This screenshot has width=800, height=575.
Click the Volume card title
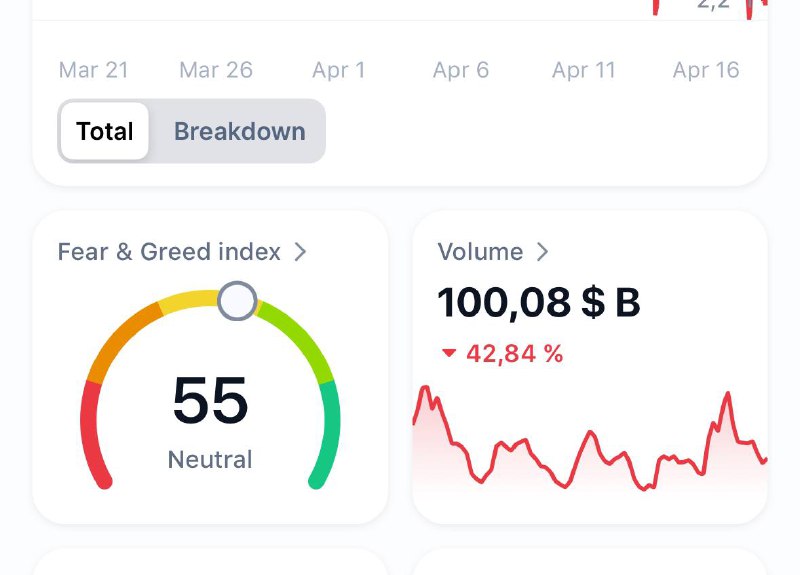click(x=480, y=252)
